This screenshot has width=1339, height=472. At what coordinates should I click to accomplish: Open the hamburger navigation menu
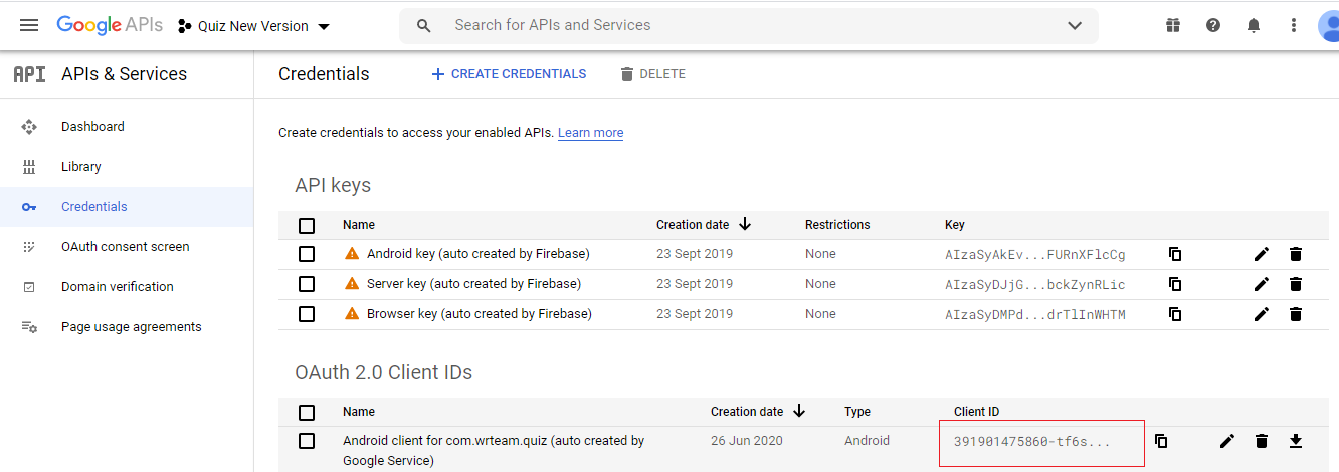[x=29, y=25]
